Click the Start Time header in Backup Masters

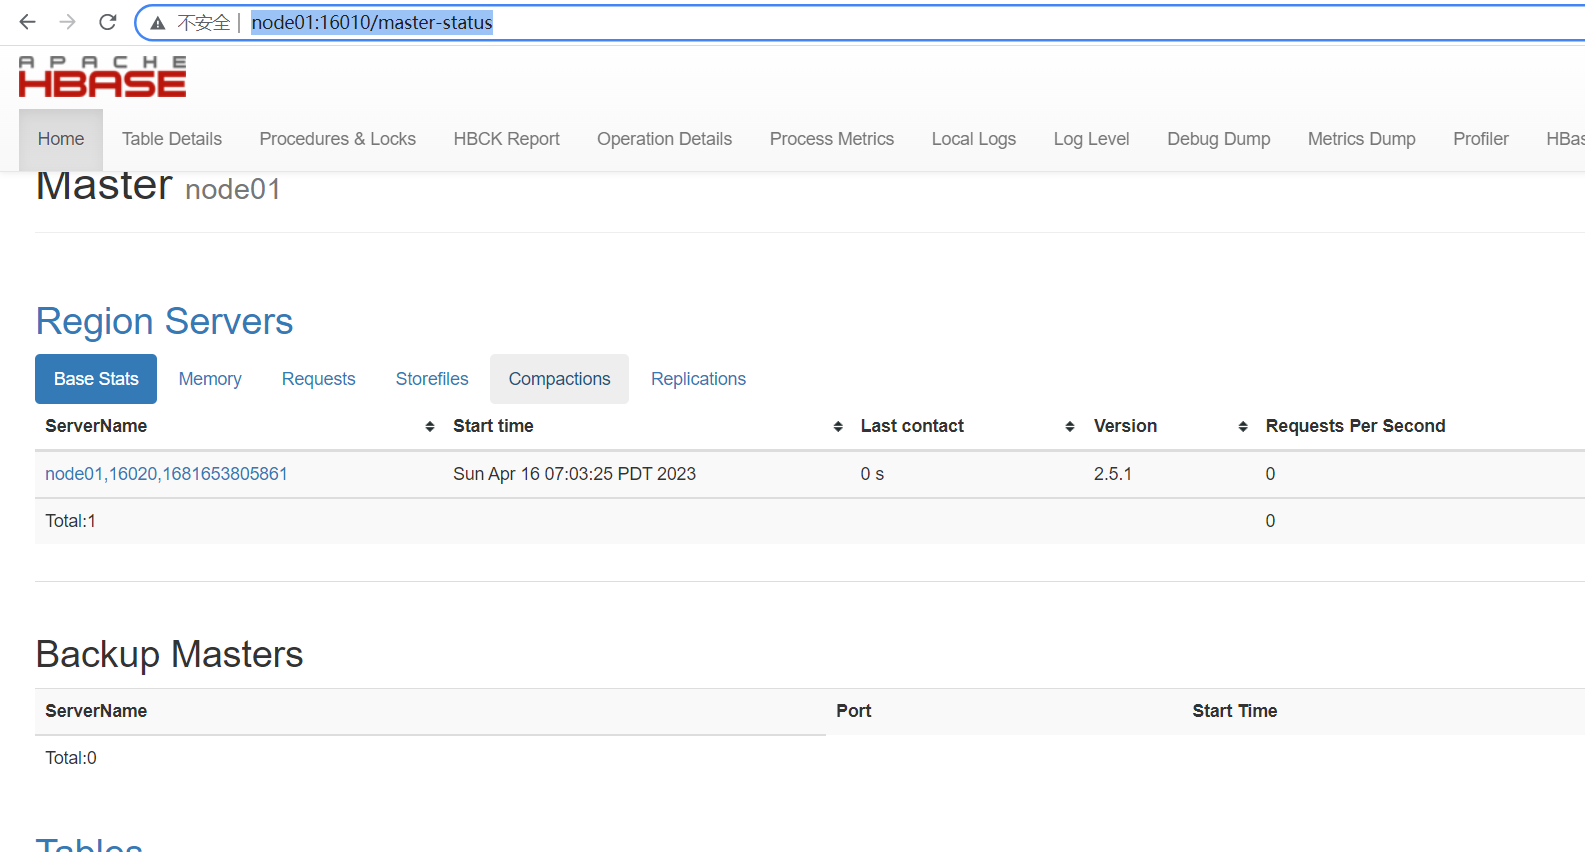pyautogui.click(x=1234, y=711)
